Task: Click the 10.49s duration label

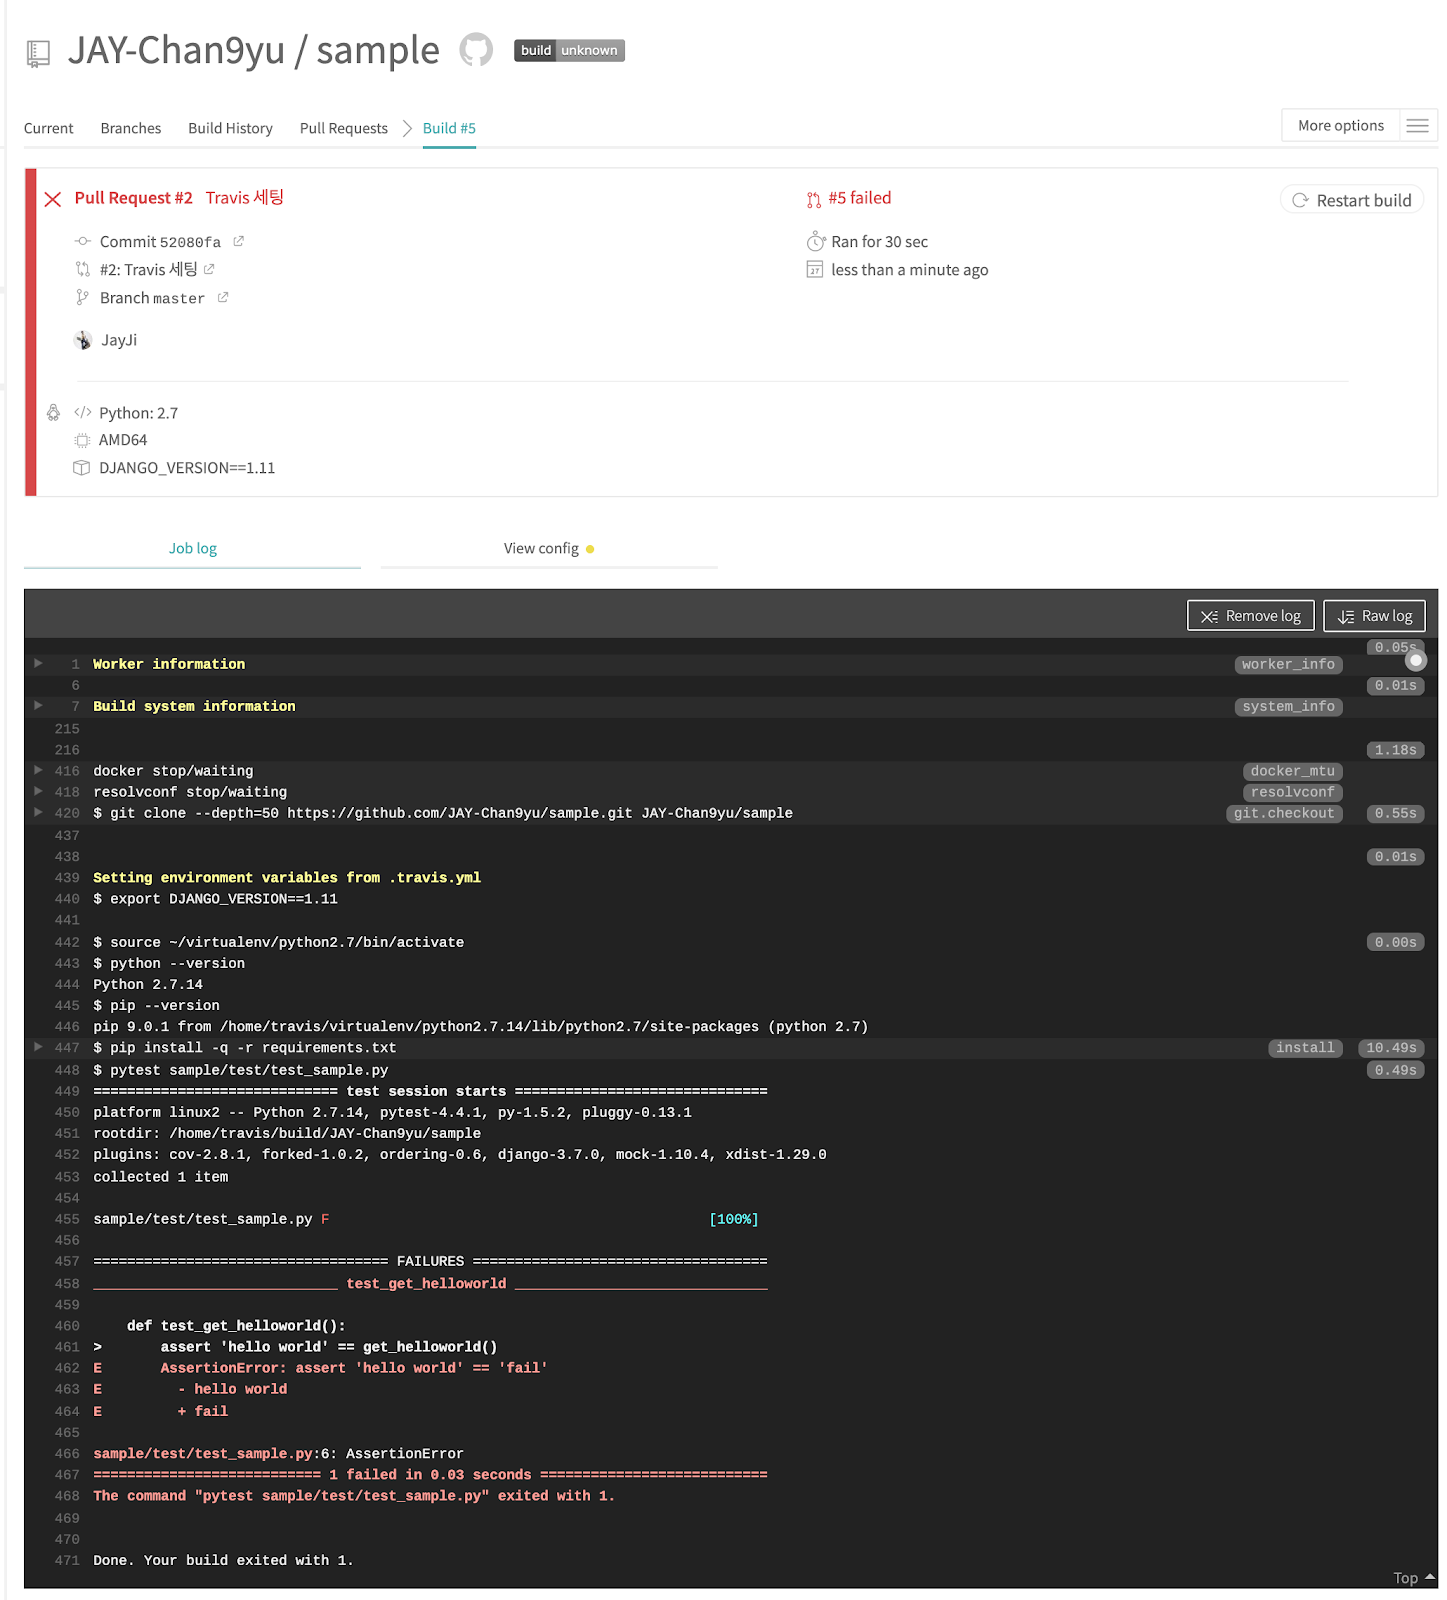Action: (x=1391, y=1048)
